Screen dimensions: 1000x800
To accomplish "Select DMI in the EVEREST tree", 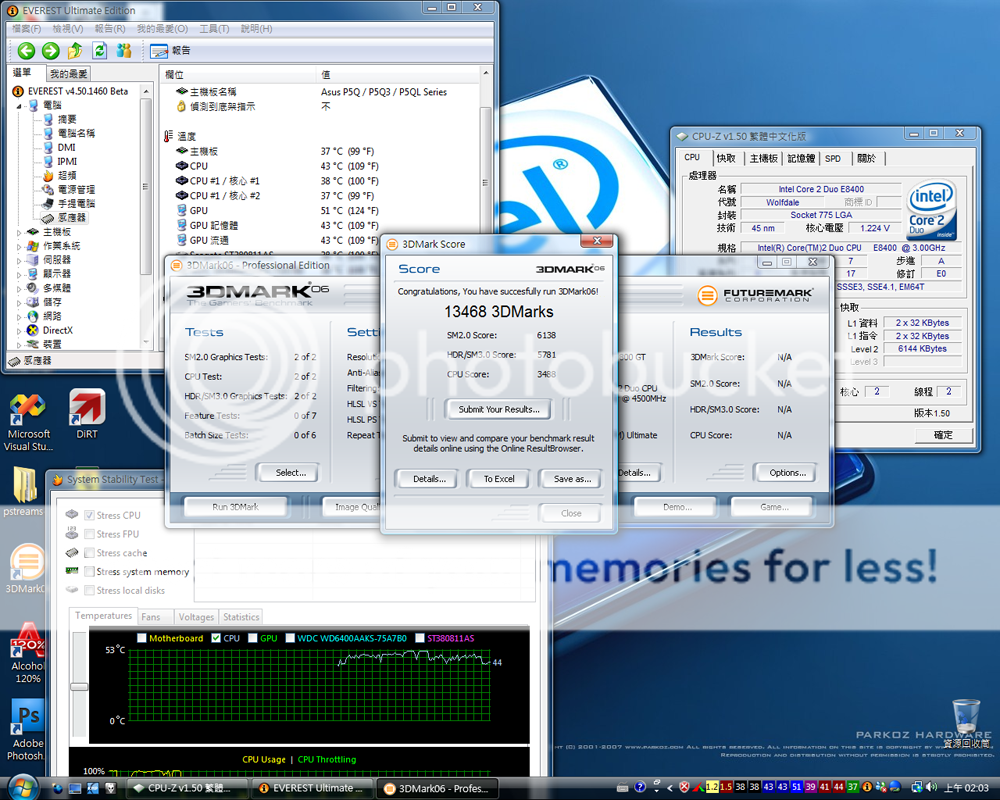I will tap(66, 147).
